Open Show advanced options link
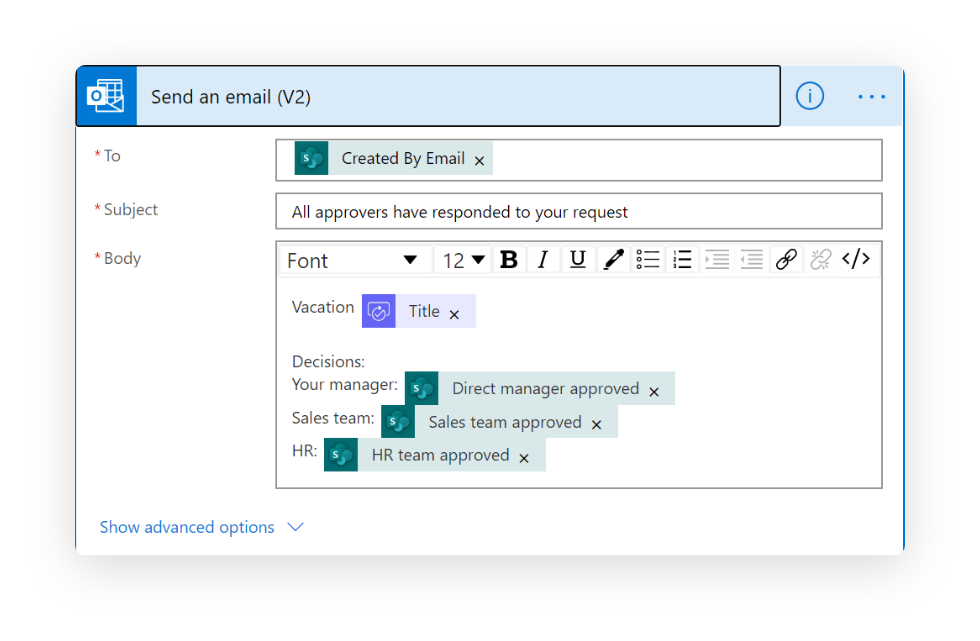980x641 pixels. pos(187,527)
